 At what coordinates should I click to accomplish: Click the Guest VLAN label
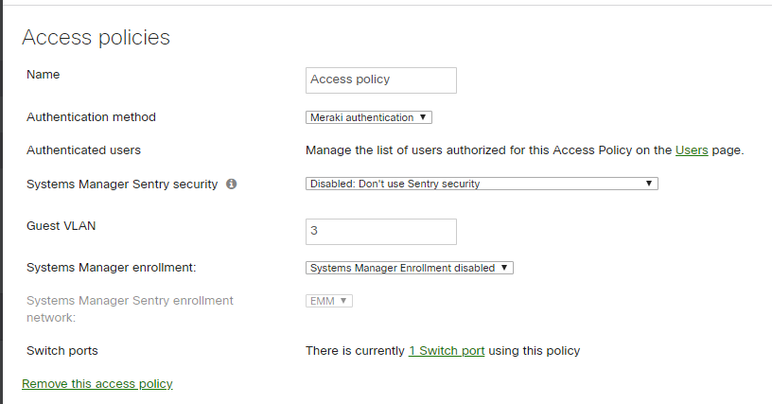coord(61,226)
